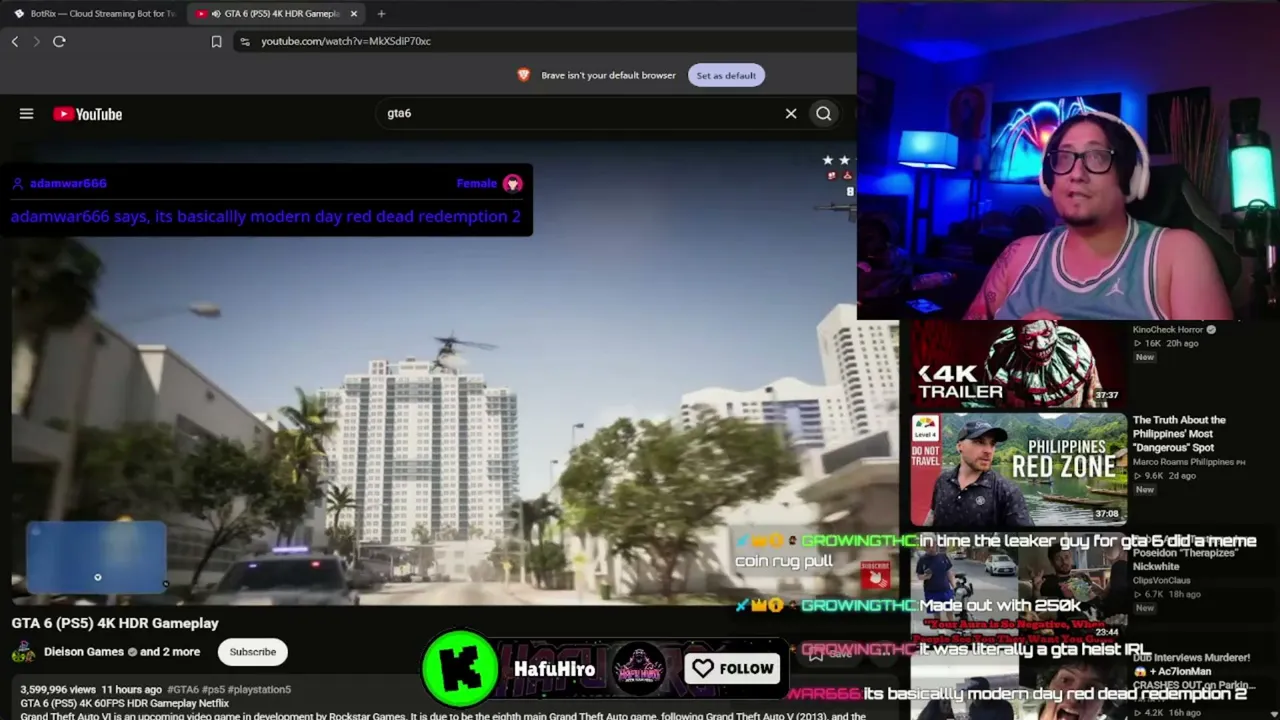This screenshot has height=720, width=1280.
Task: Open the 4K Trailer clown thumbnail video
Action: tap(1018, 364)
